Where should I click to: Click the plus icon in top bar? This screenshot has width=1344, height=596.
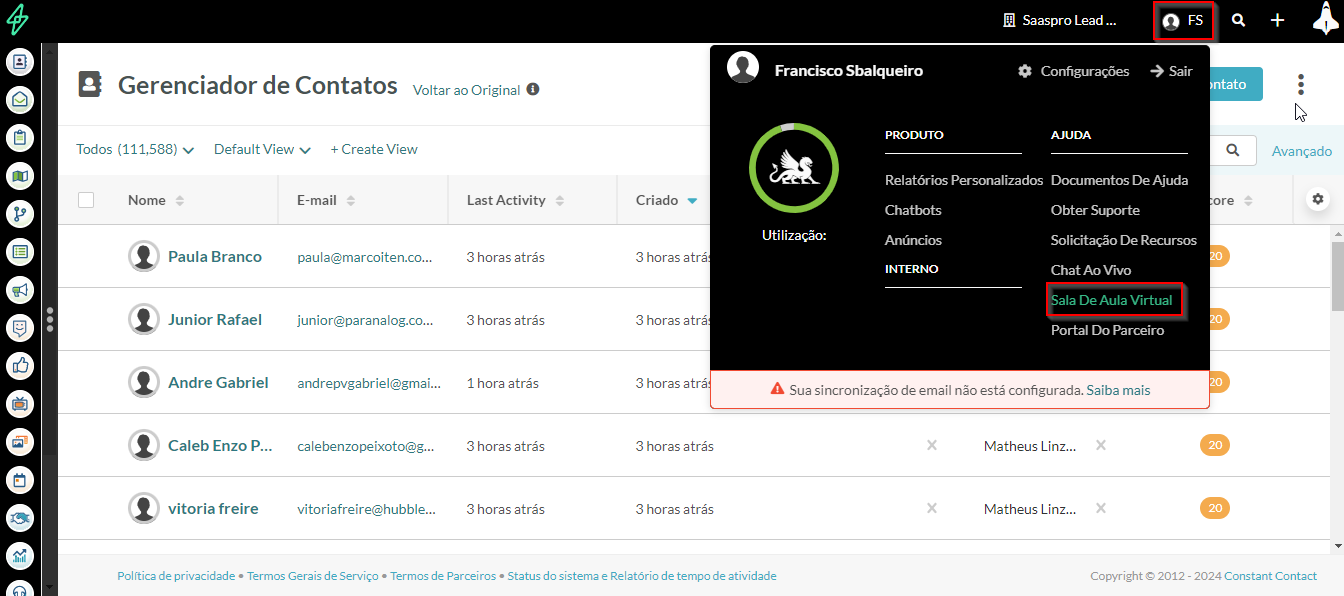point(1277,20)
